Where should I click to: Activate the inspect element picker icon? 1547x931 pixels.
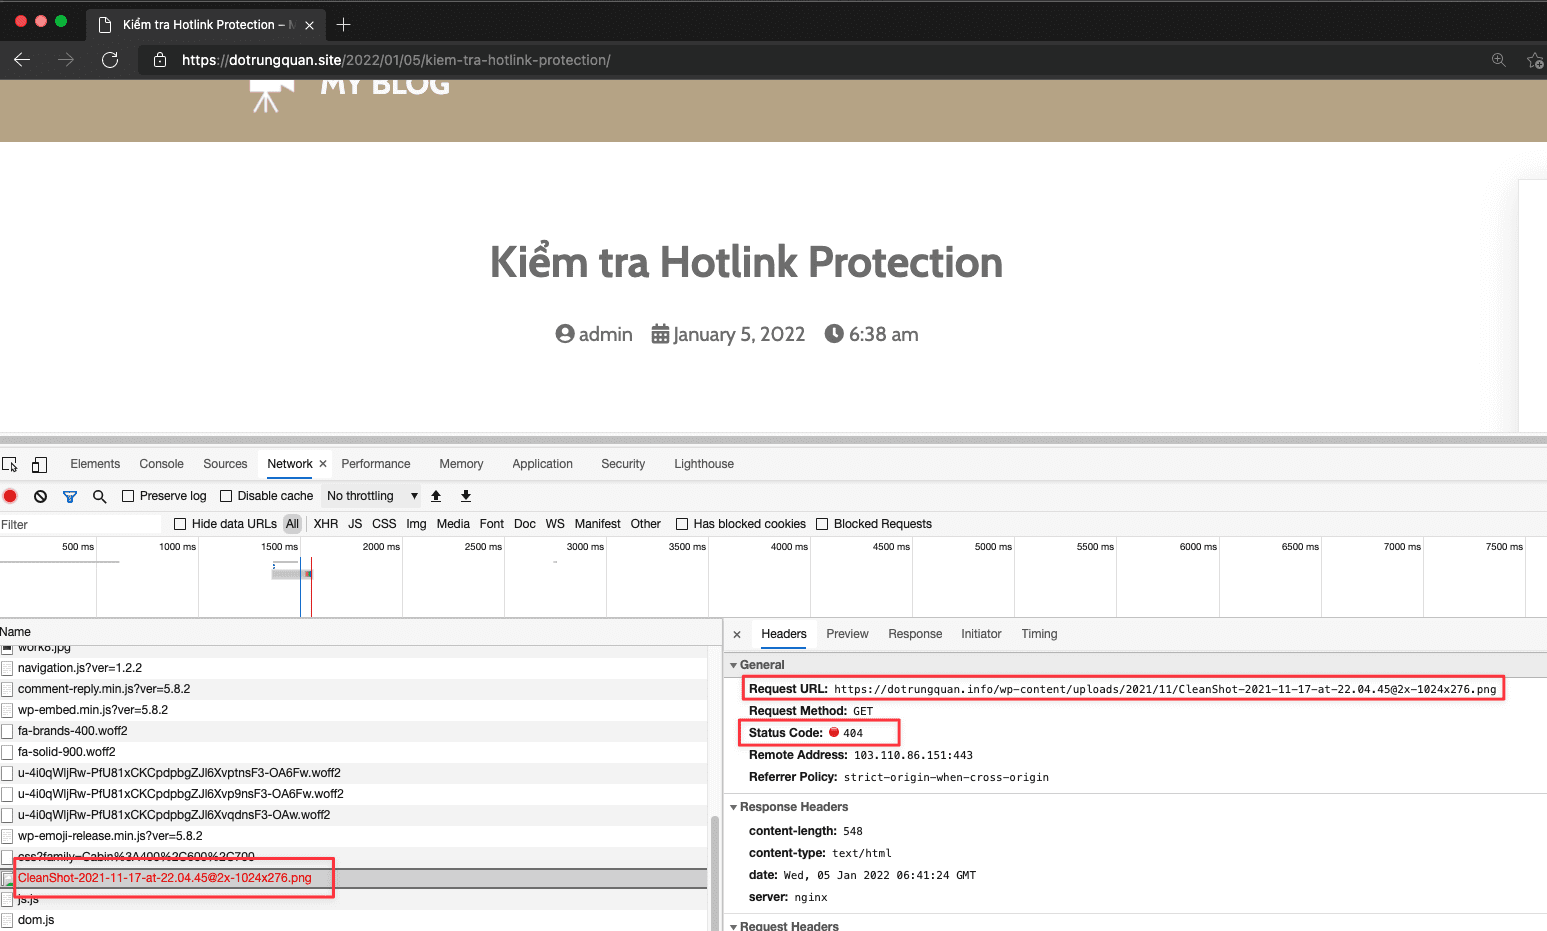click(10, 464)
